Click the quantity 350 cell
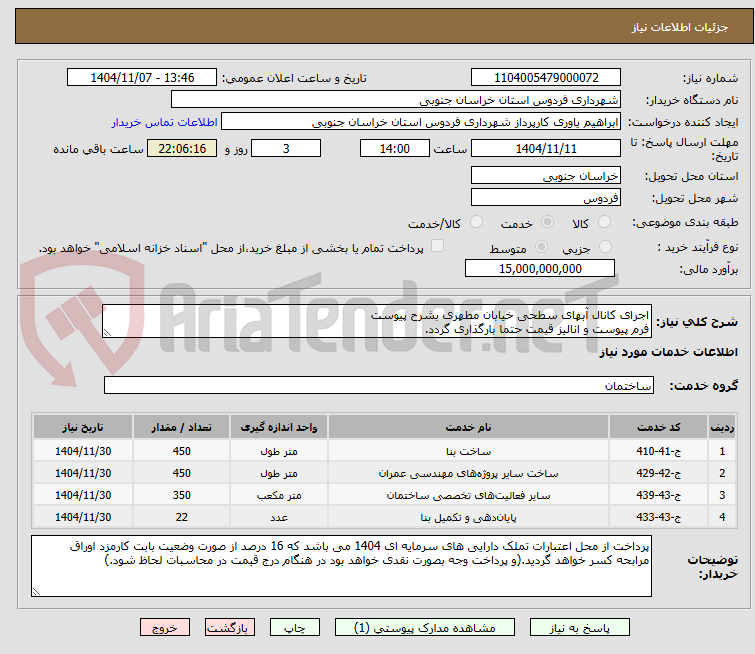 pyautogui.click(x=182, y=495)
